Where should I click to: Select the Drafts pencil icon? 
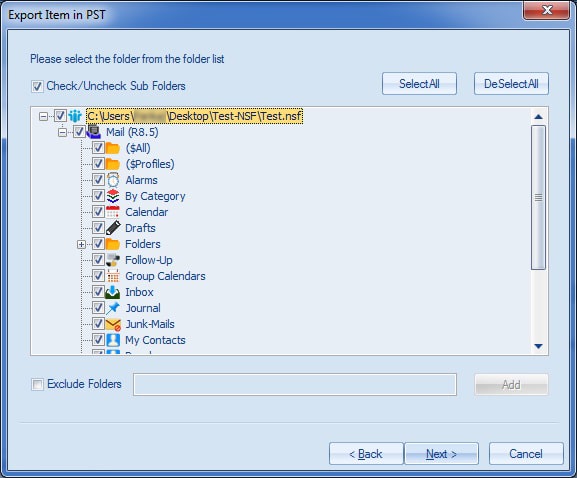tap(113, 228)
